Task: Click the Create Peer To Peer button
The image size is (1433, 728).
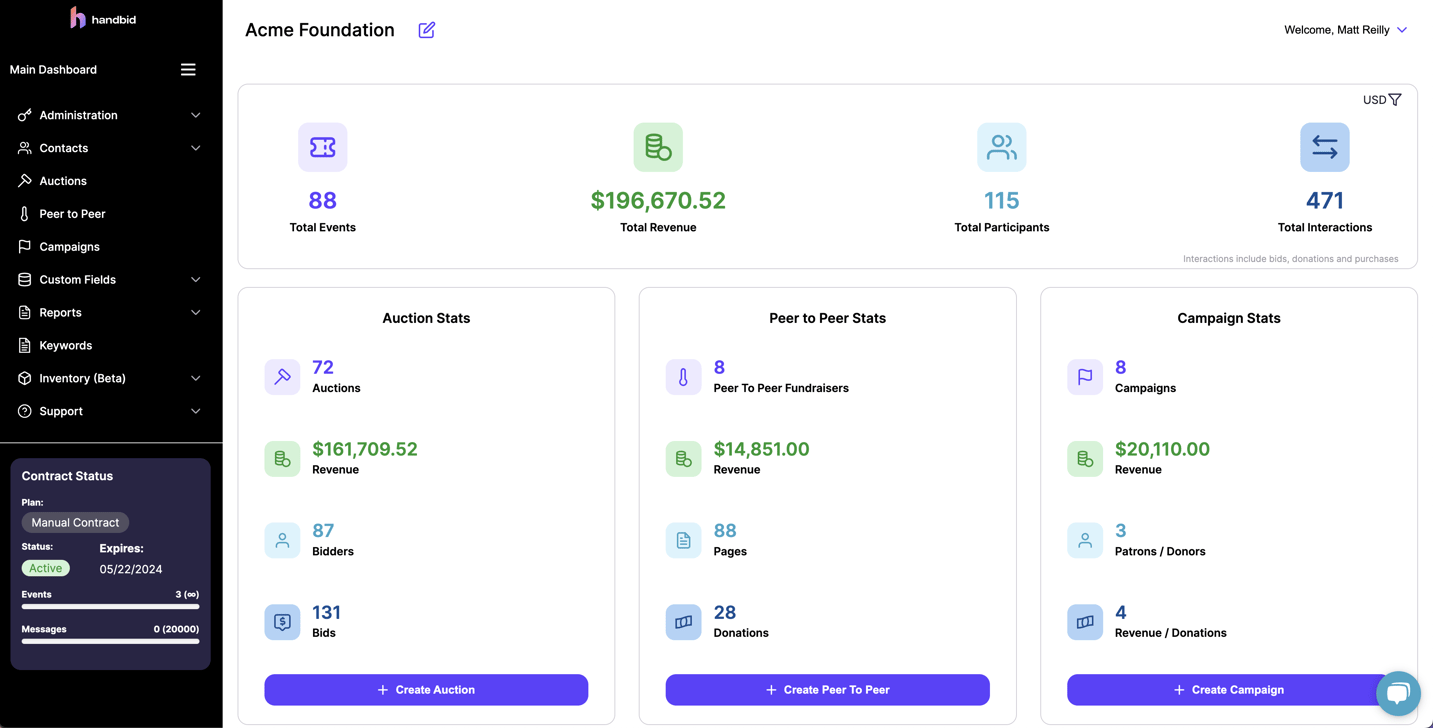Action: pos(828,690)
